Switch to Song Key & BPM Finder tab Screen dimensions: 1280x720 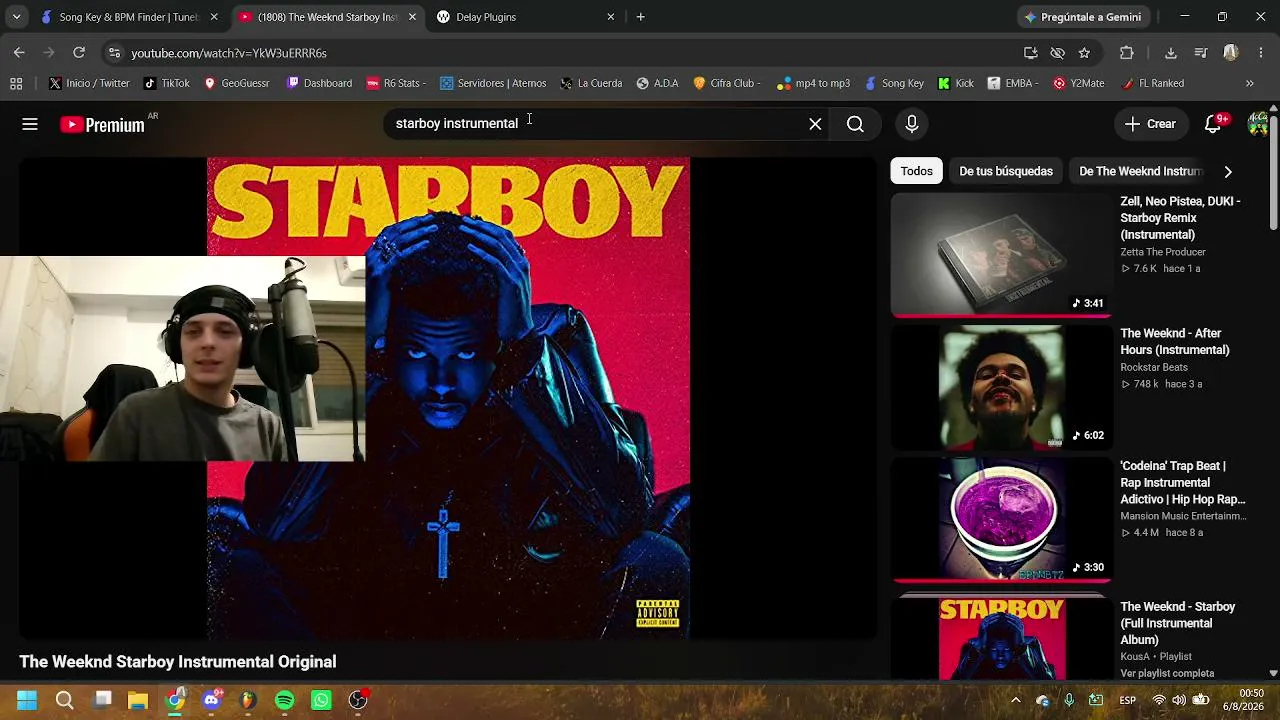pos(128,17)
